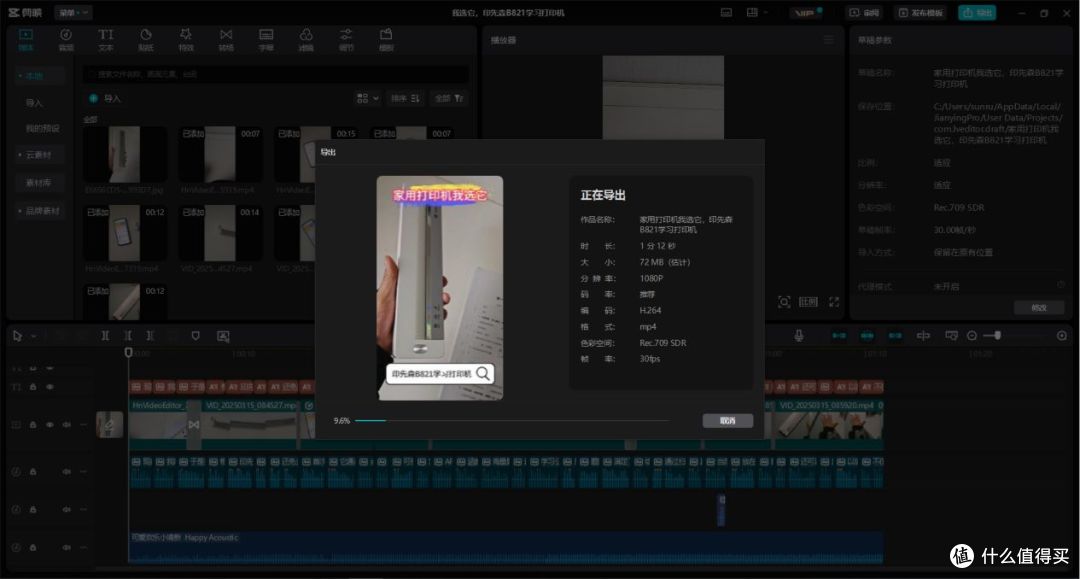The width and height of the screenshot is (1080, 579).
Task: Click the export progress bar at 9.6%
Action: point(511,420)
